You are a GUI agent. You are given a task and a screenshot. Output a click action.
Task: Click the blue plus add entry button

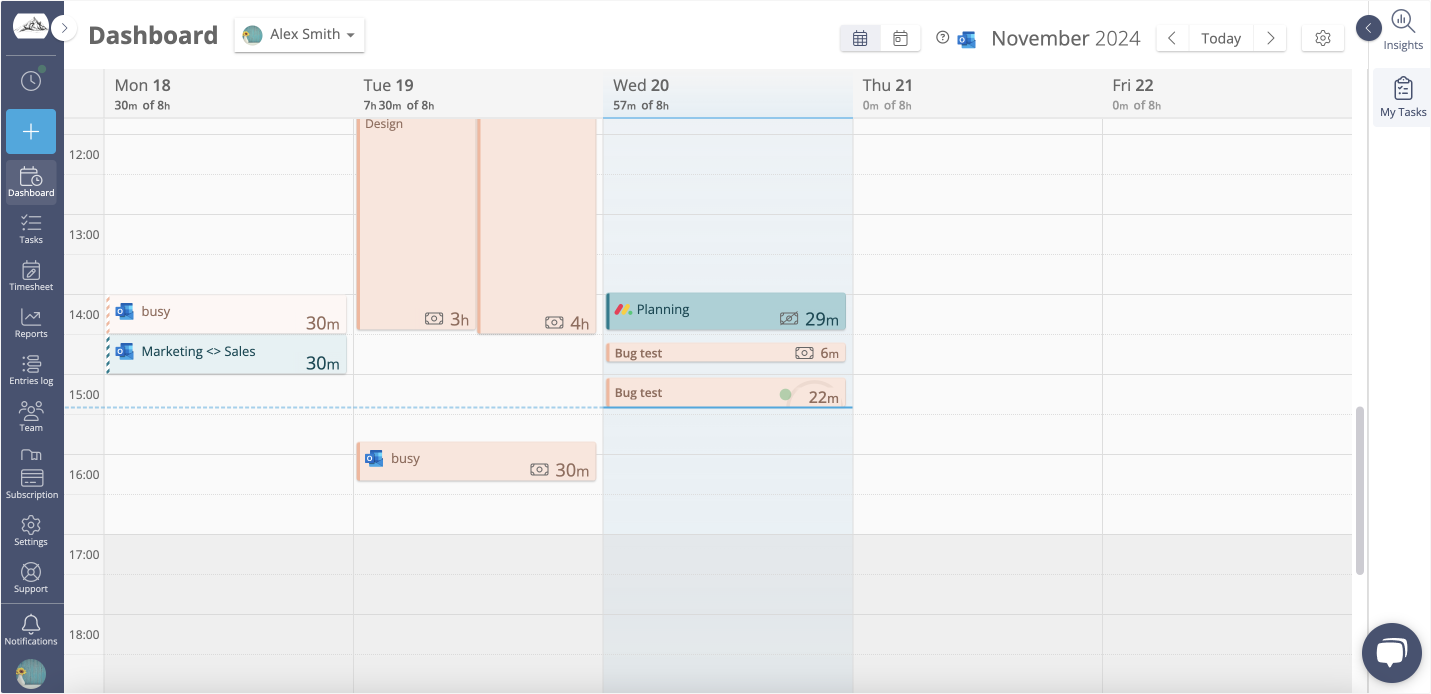coord(31,131)
